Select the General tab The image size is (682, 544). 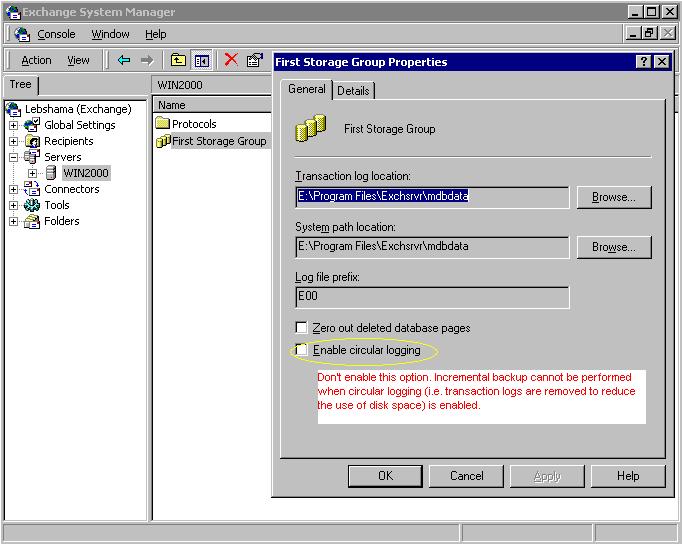pyautogui.click(x=307, y=89)
